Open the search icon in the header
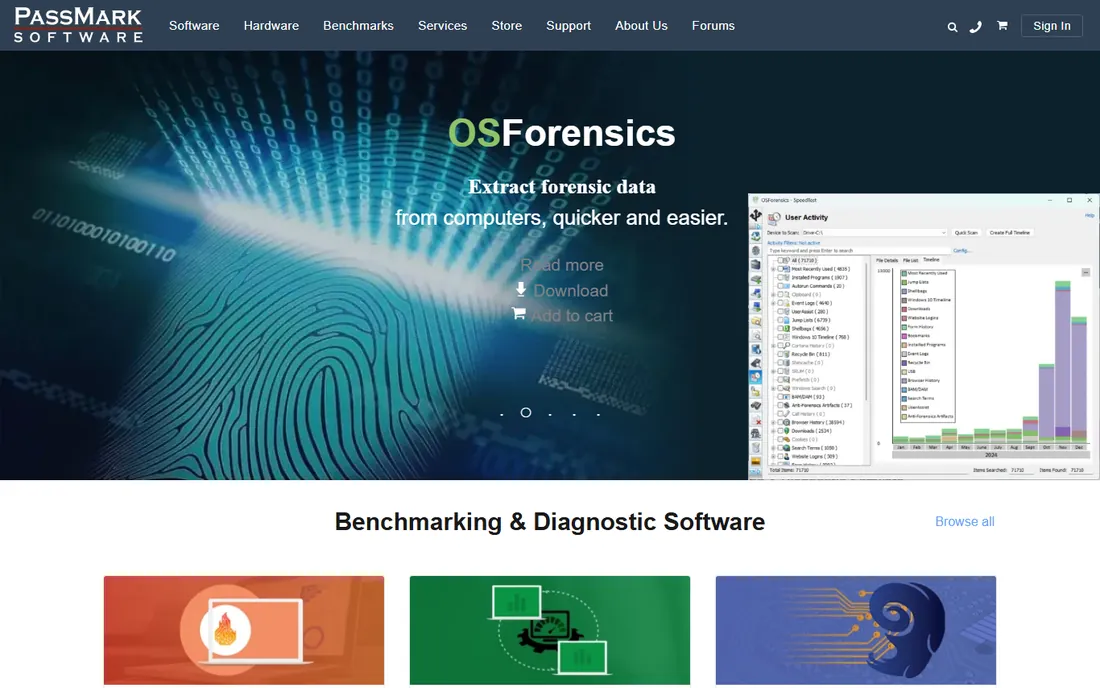 pyautogui.click(x=952, y=27)
